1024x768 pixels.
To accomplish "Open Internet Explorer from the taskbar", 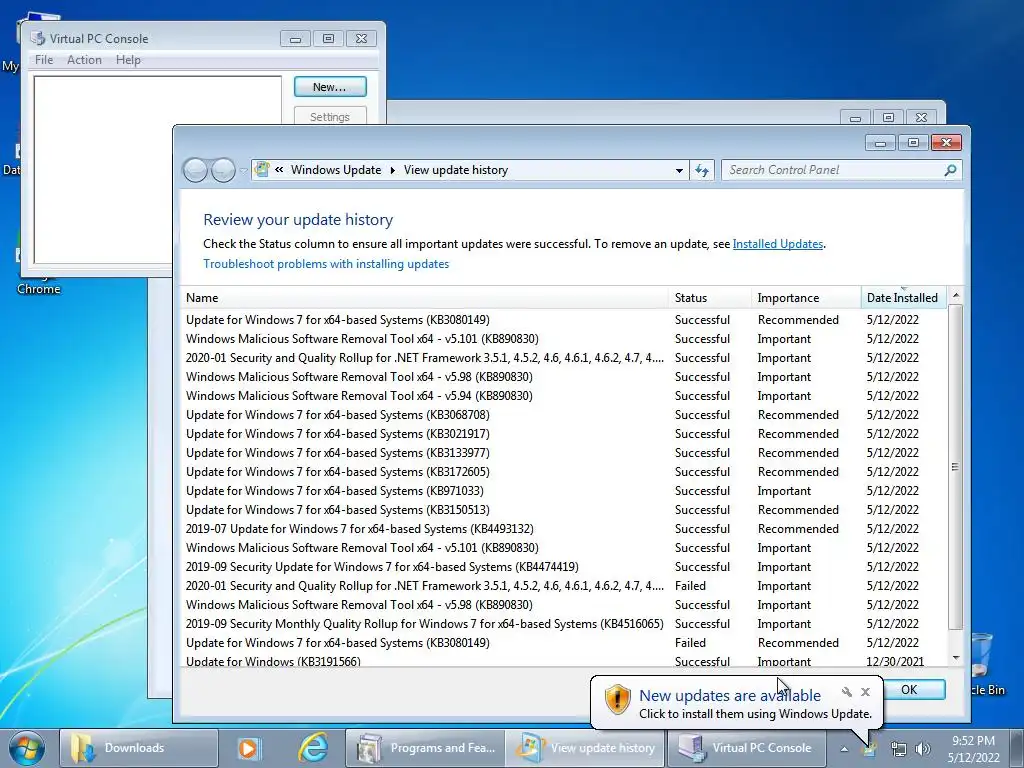I will (x=313, y=748).
